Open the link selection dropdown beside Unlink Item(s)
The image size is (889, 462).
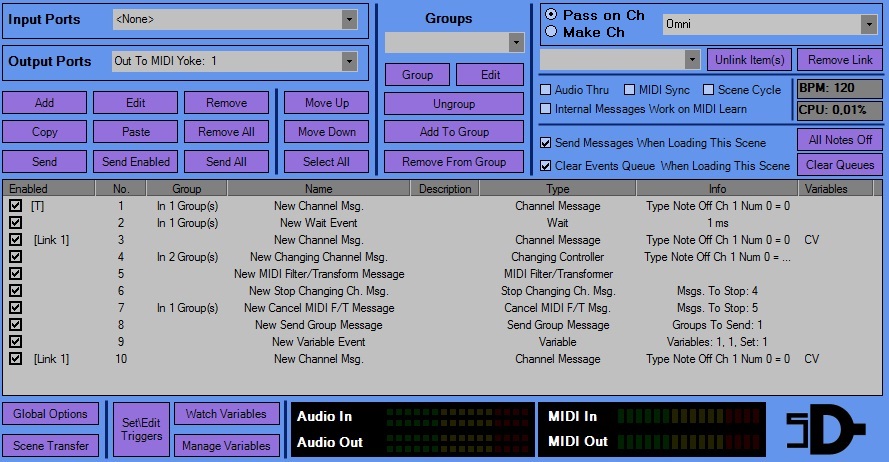pyautogui.click(x=692, y=60)
